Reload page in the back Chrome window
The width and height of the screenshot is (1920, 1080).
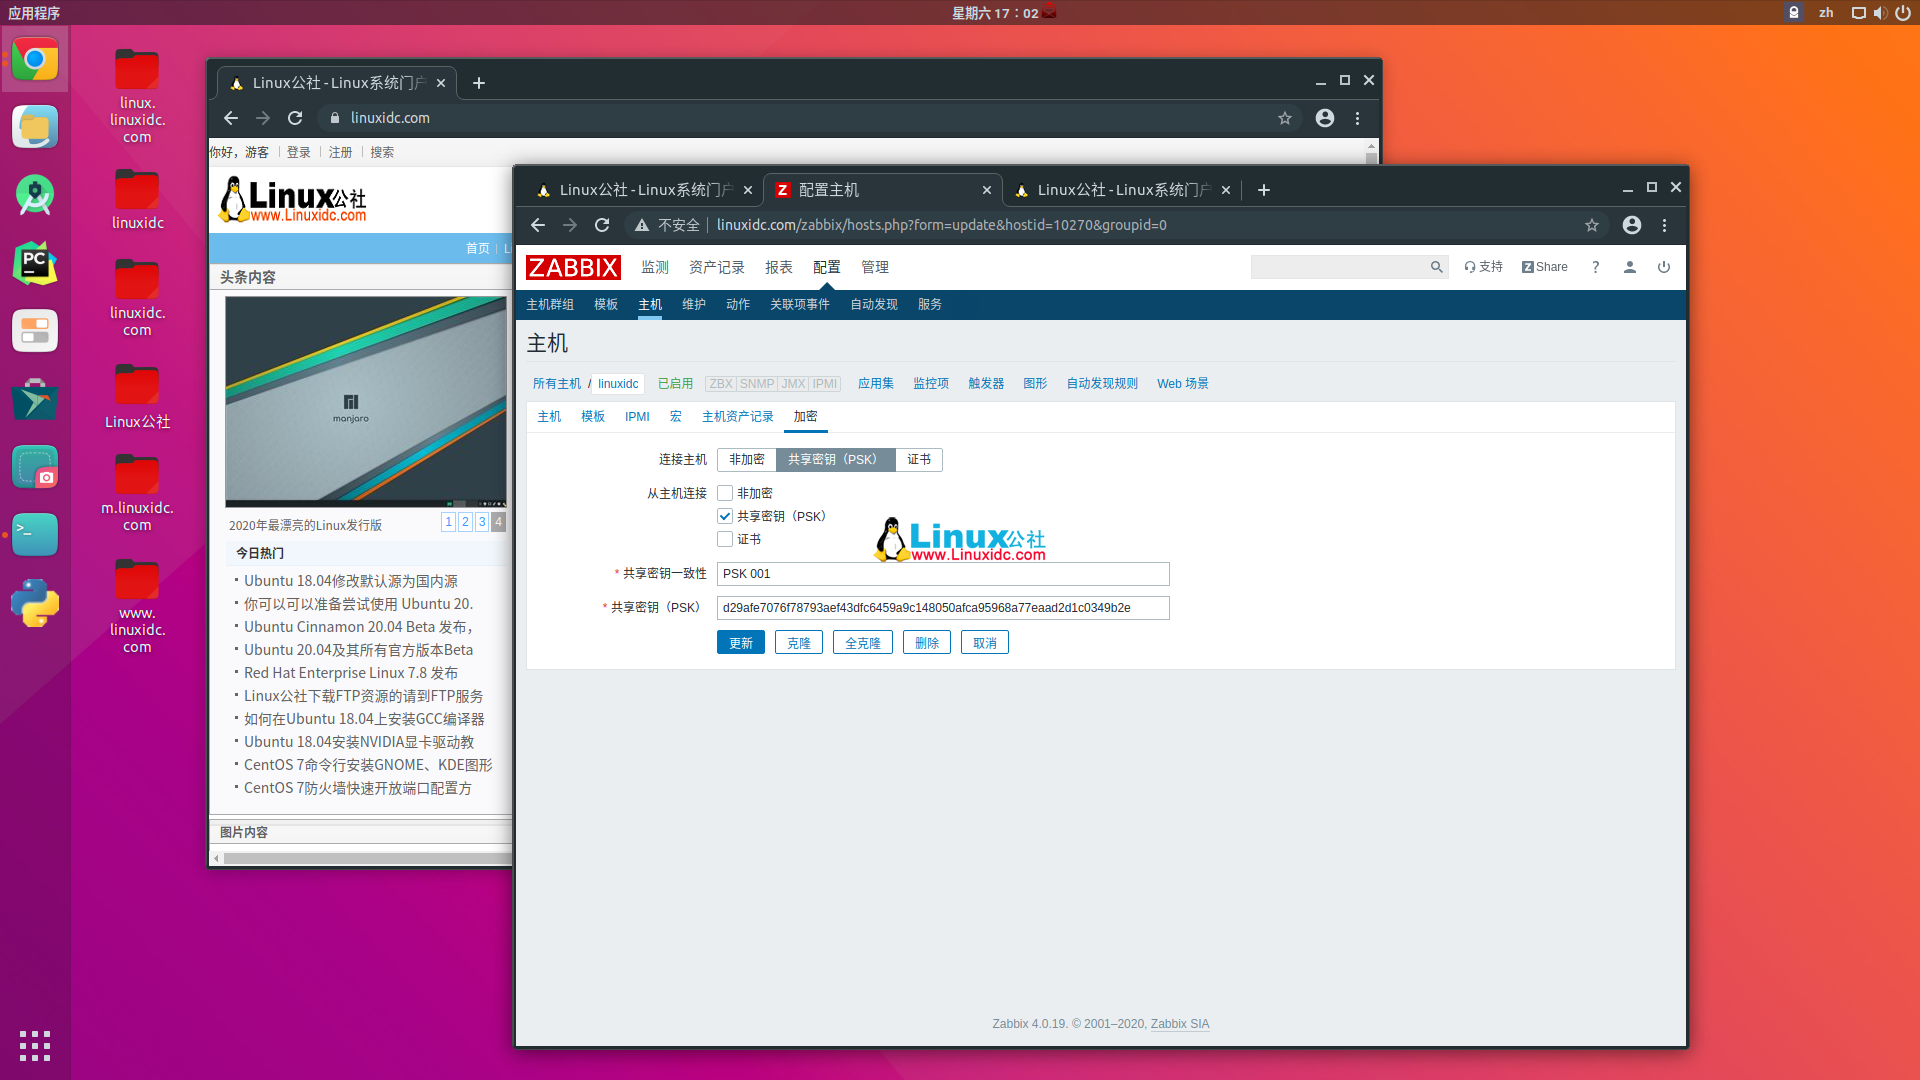(x=295, y=118)
